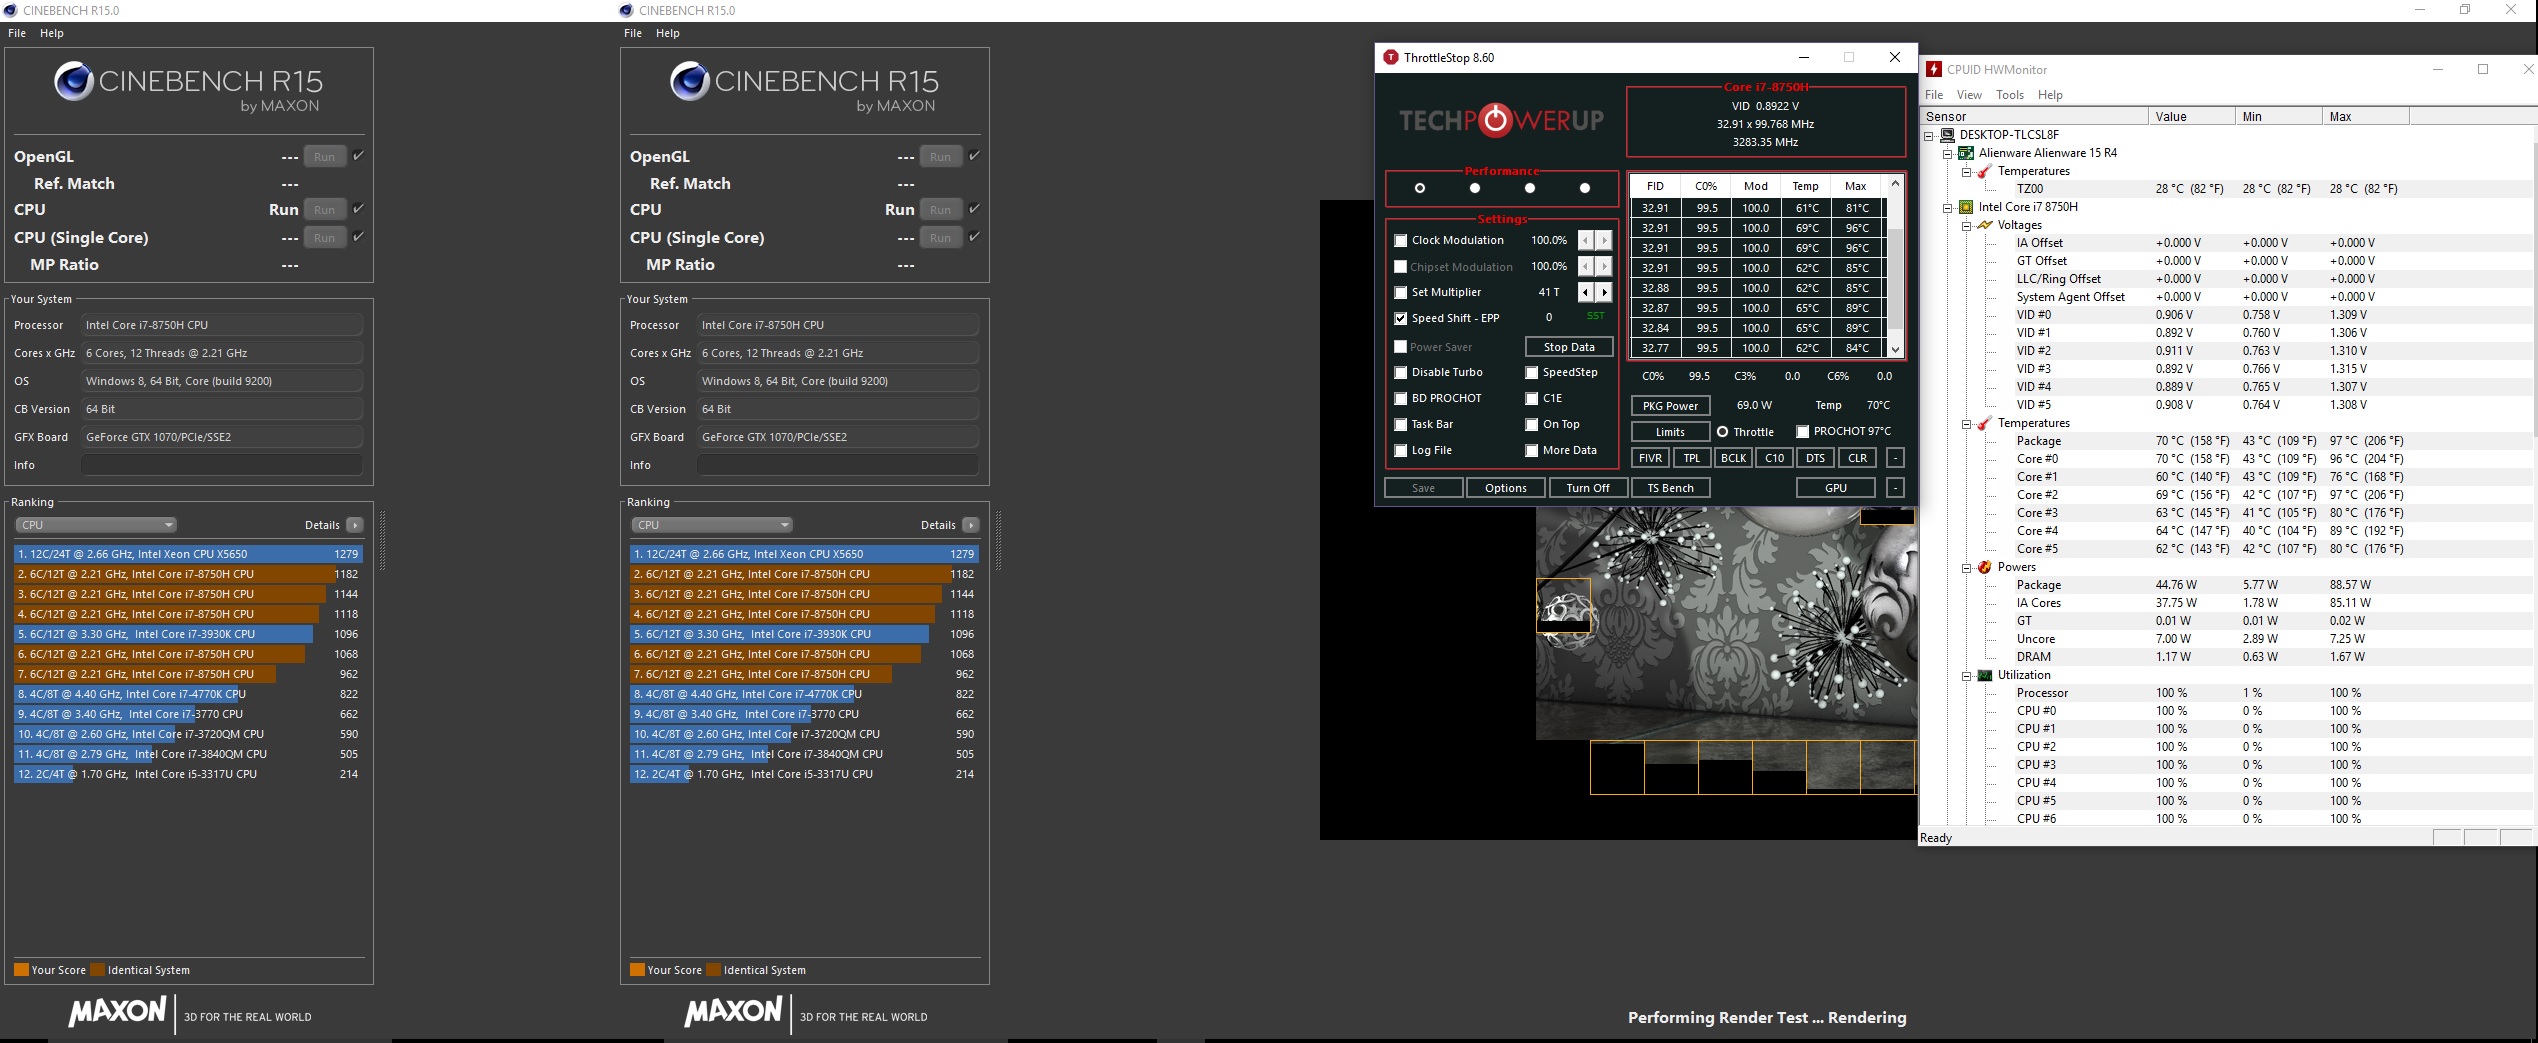Screen dimensions: 2538x1043
Task: Open the CPU ranking dropdown in middle Cinebench
Action: click(713, 525)
